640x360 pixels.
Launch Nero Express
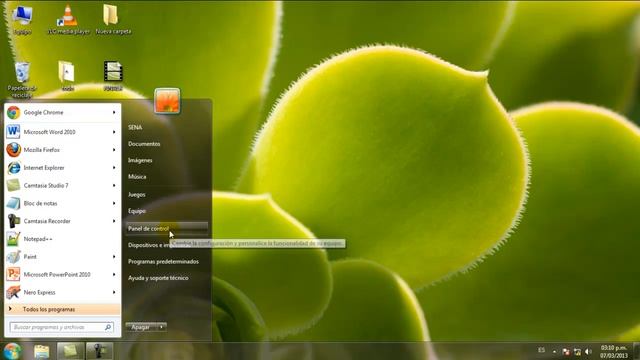62,292
